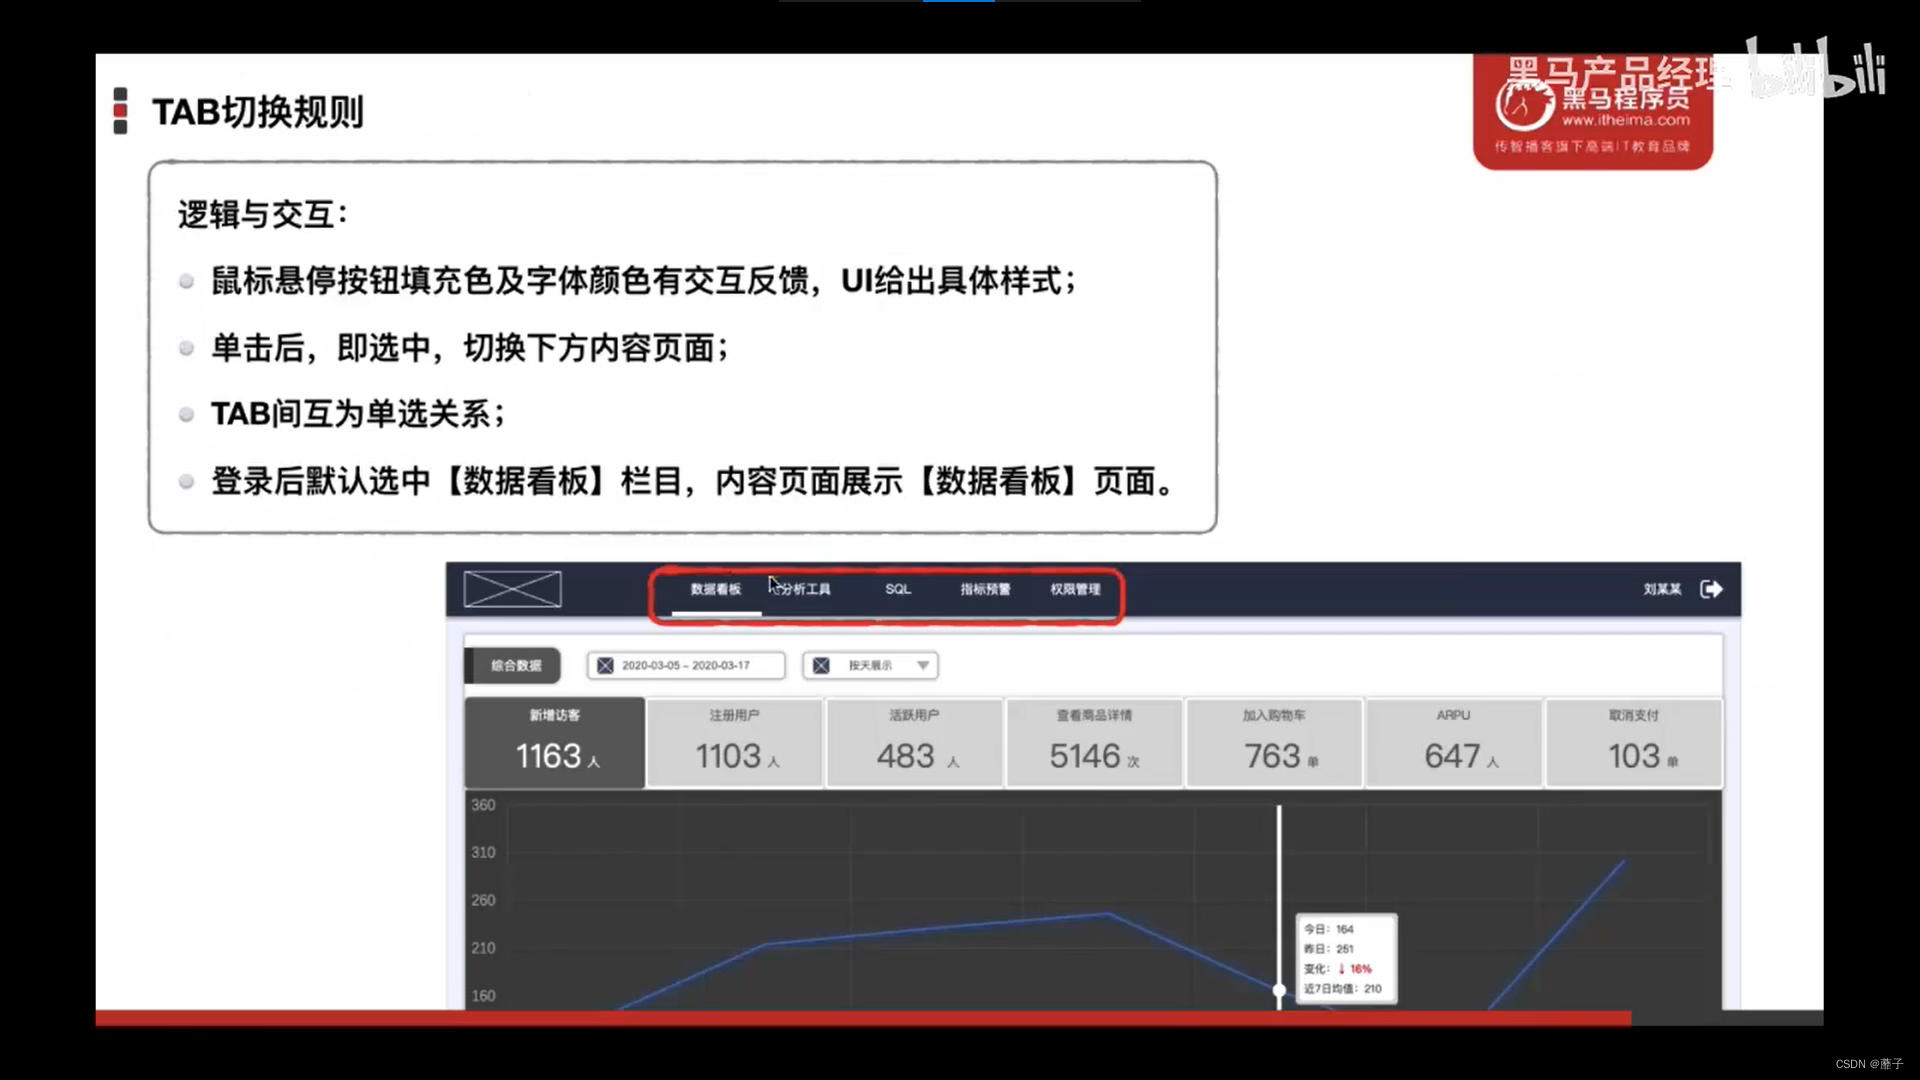Screen dimensions: 1920x1080
Task: Click the user name 刘某某
Action: (1662, 589)
